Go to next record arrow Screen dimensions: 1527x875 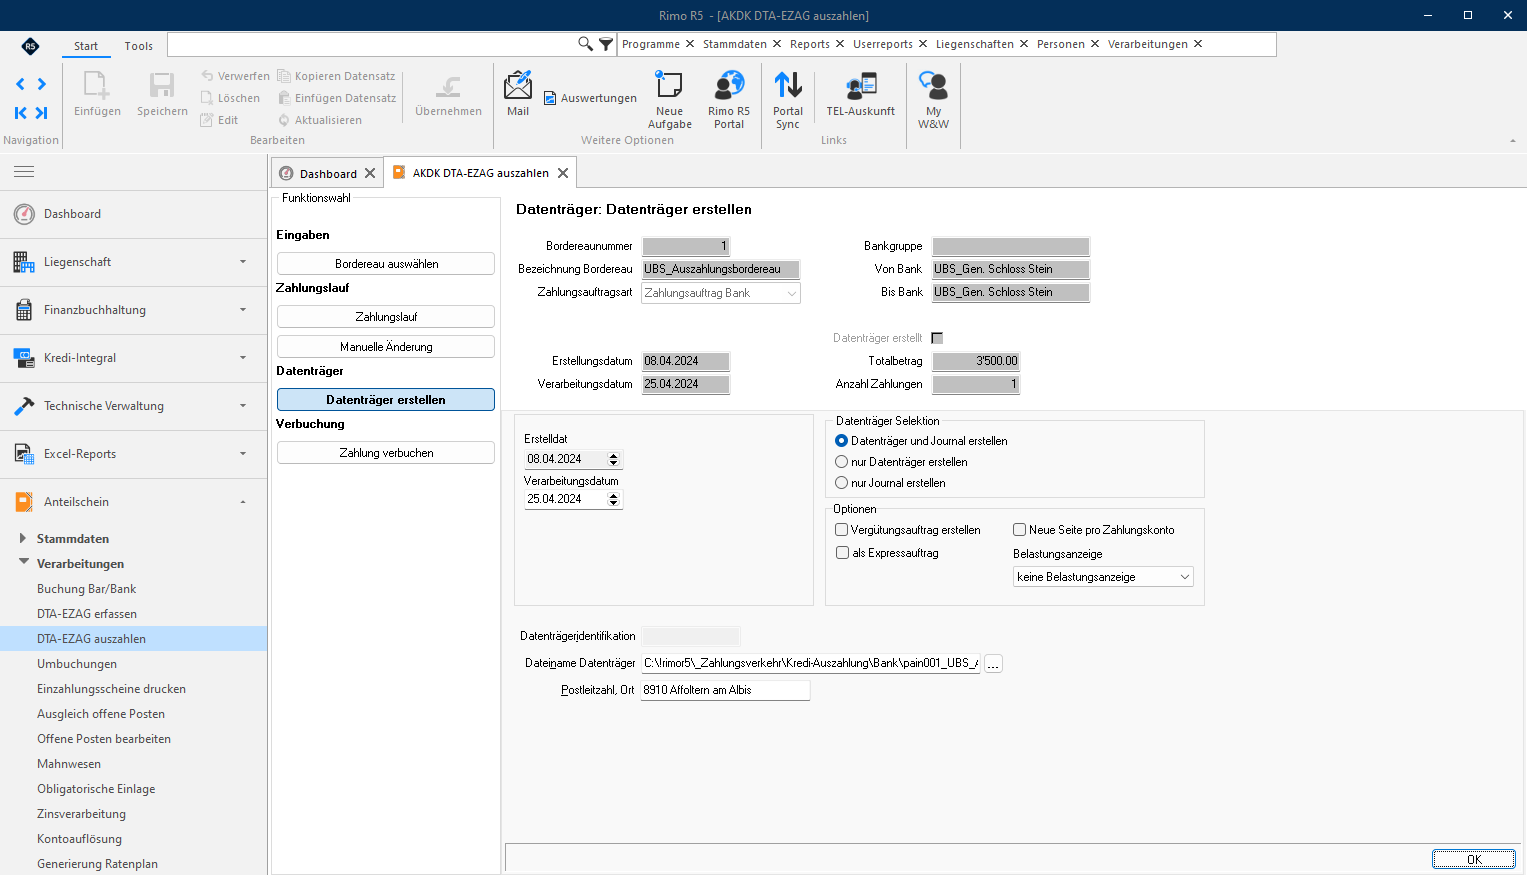[x=42, y=84]
